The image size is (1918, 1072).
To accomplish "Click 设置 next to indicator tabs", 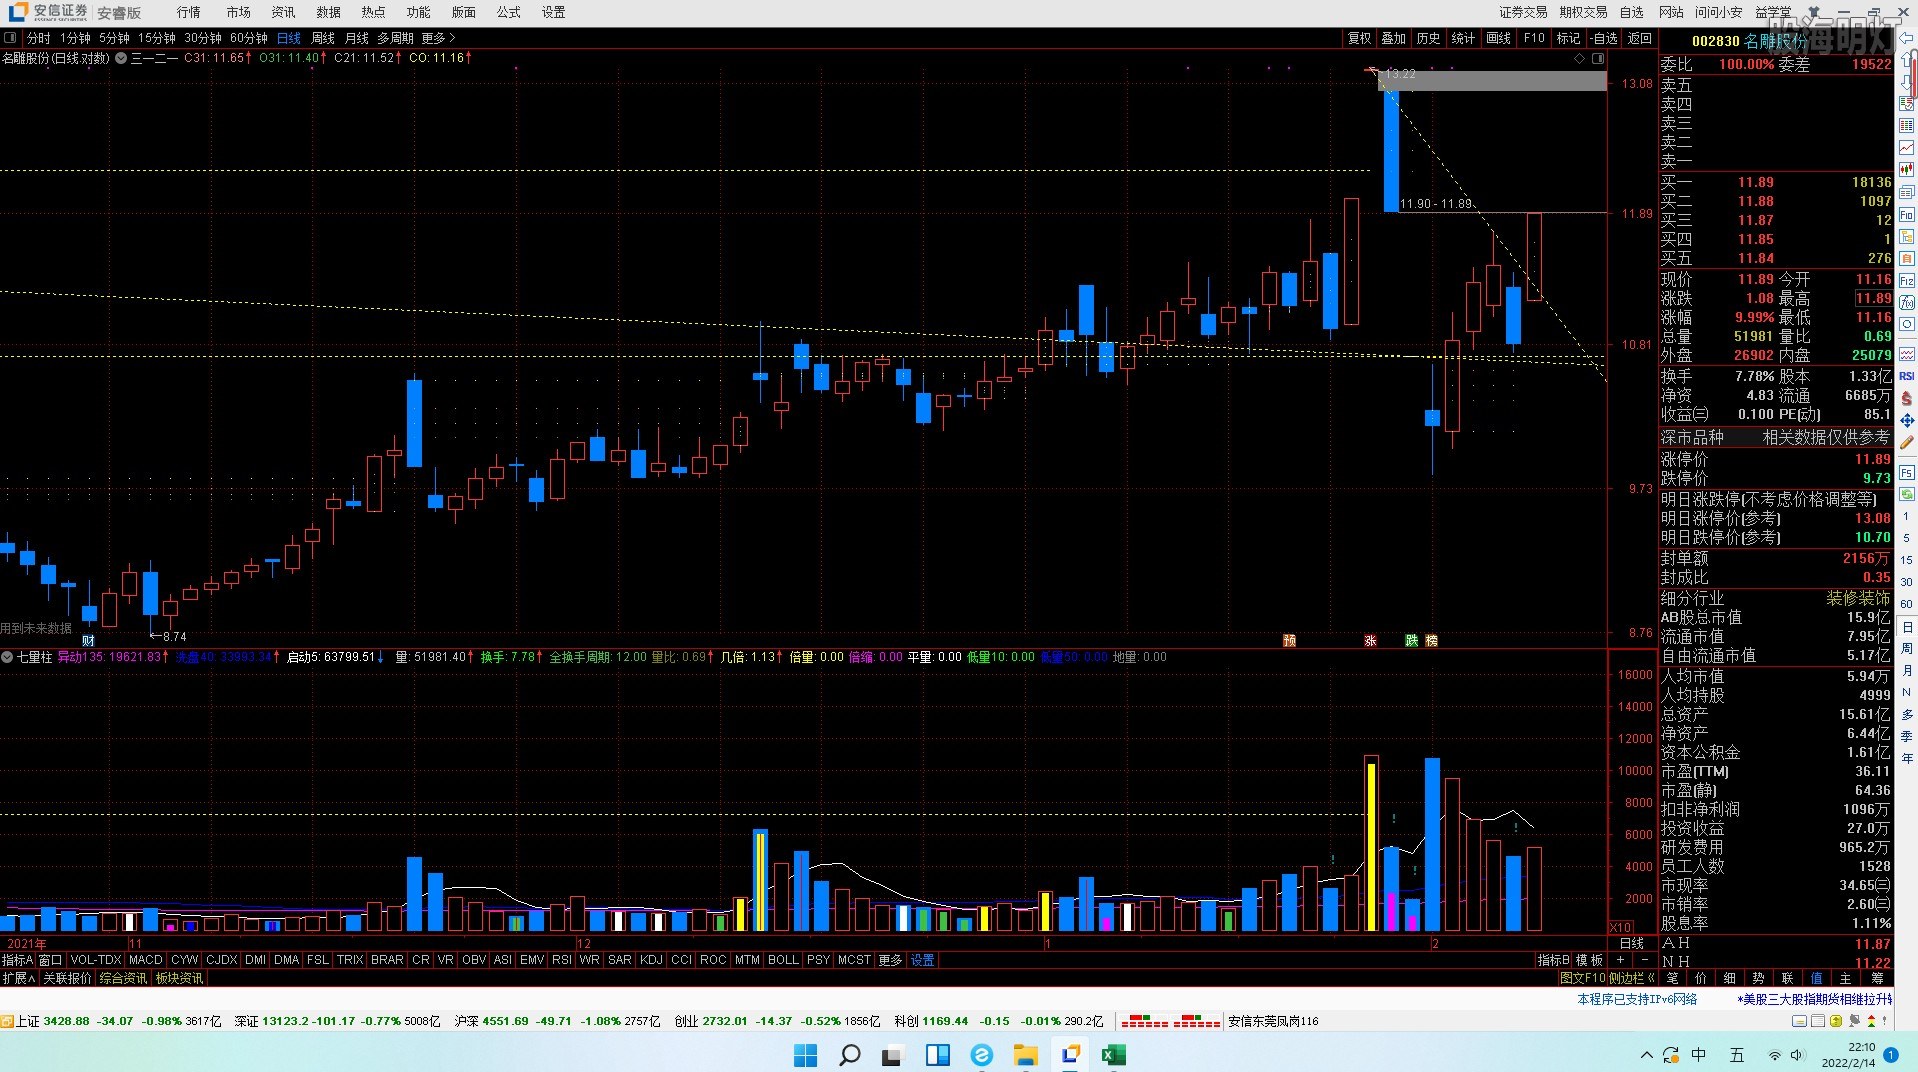I will [x=923, y=960].
